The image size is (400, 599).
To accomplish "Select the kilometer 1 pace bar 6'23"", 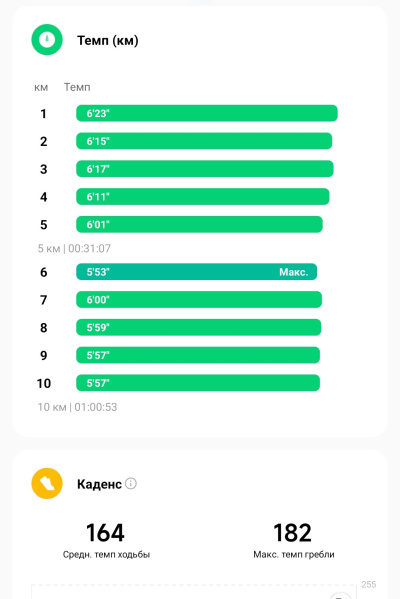I will pos(207,113).
